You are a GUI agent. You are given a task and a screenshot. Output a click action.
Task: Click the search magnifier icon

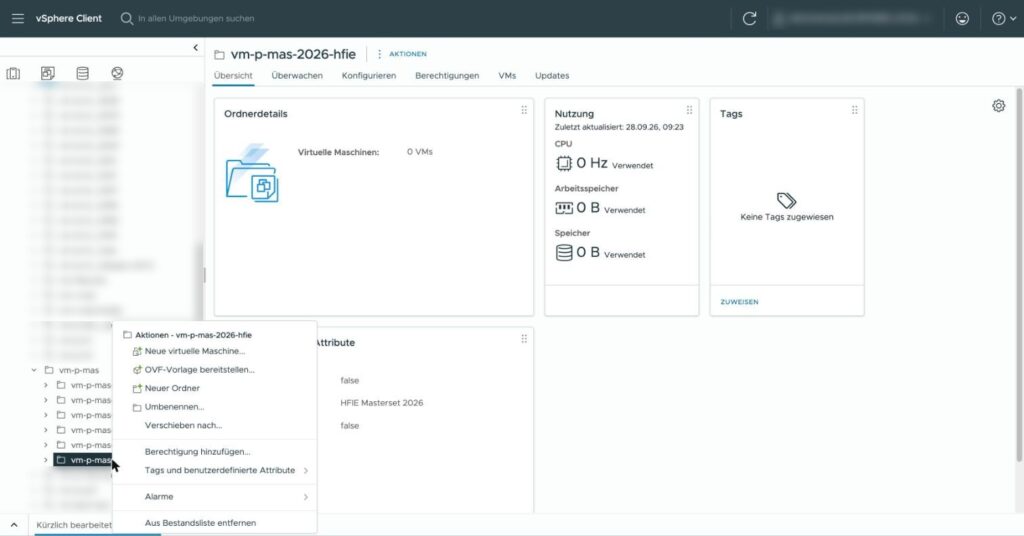coord(127,18)
